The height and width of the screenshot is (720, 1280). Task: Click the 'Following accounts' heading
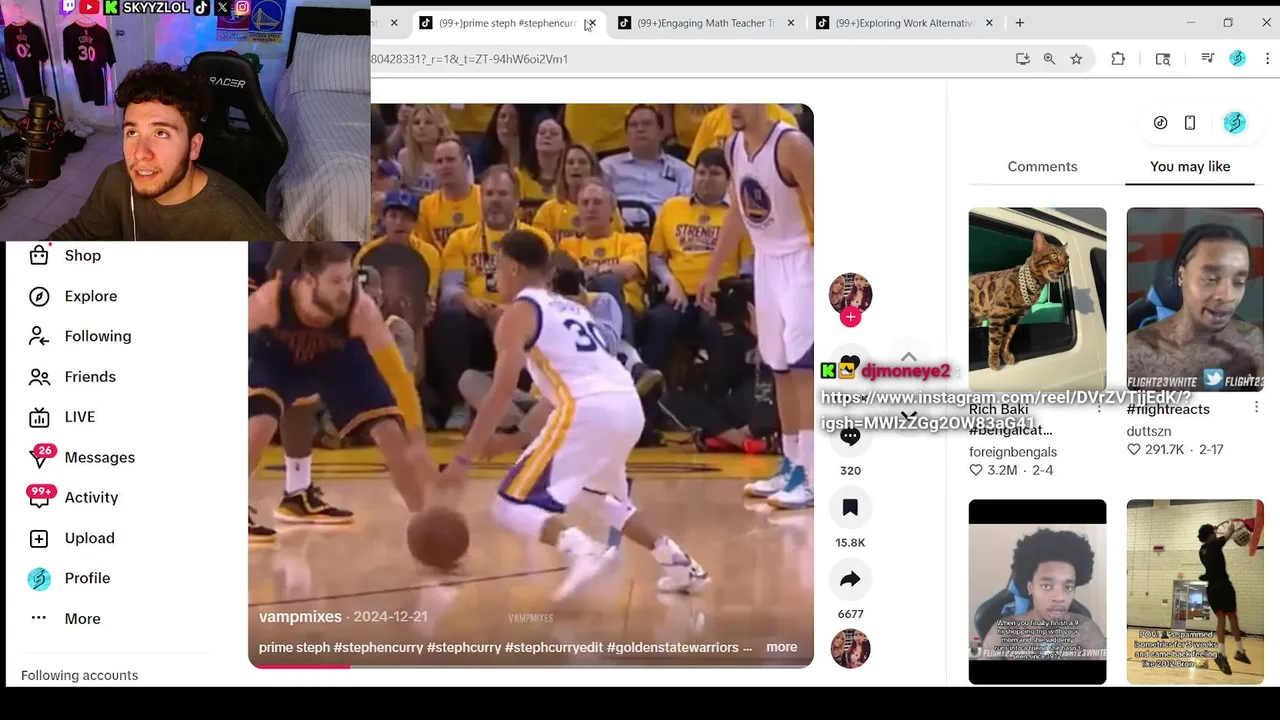click(x=79, y=676)
